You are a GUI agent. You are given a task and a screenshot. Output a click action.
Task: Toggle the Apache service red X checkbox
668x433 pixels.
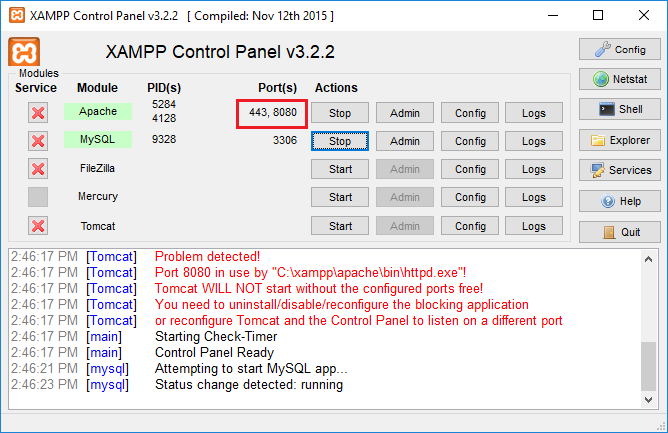point(38,113)
